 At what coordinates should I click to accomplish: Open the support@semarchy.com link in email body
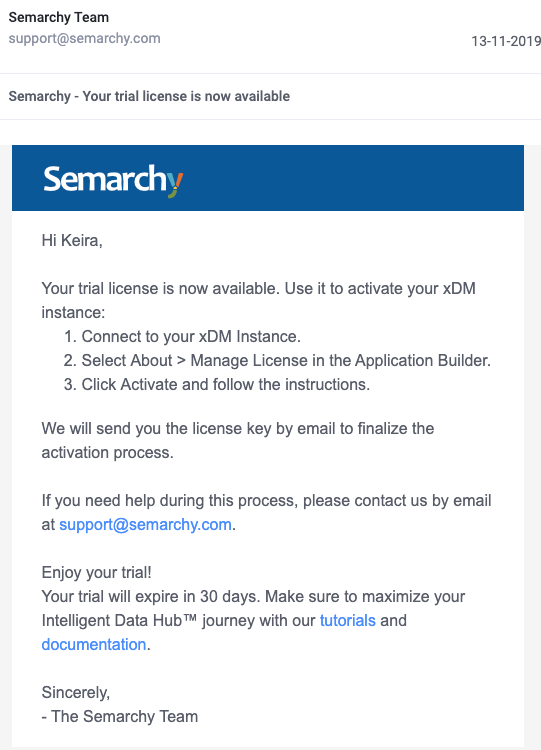coord(145,524)
